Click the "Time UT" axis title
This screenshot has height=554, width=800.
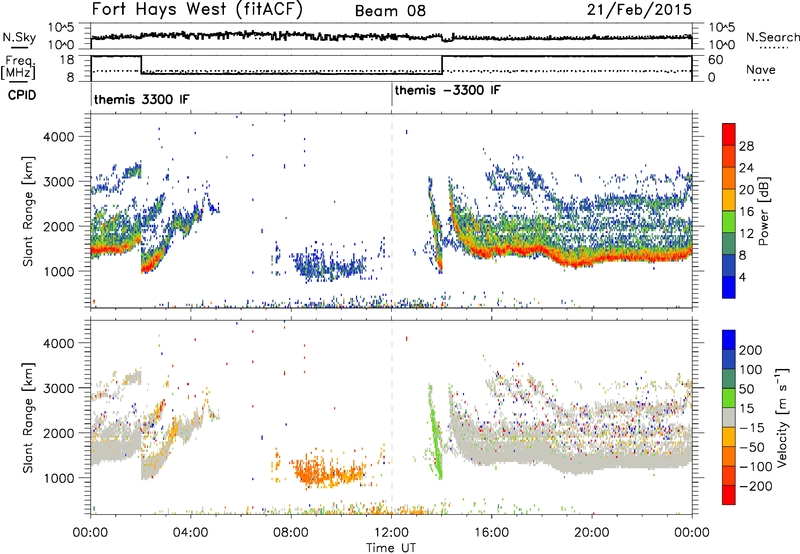(391, 548)
